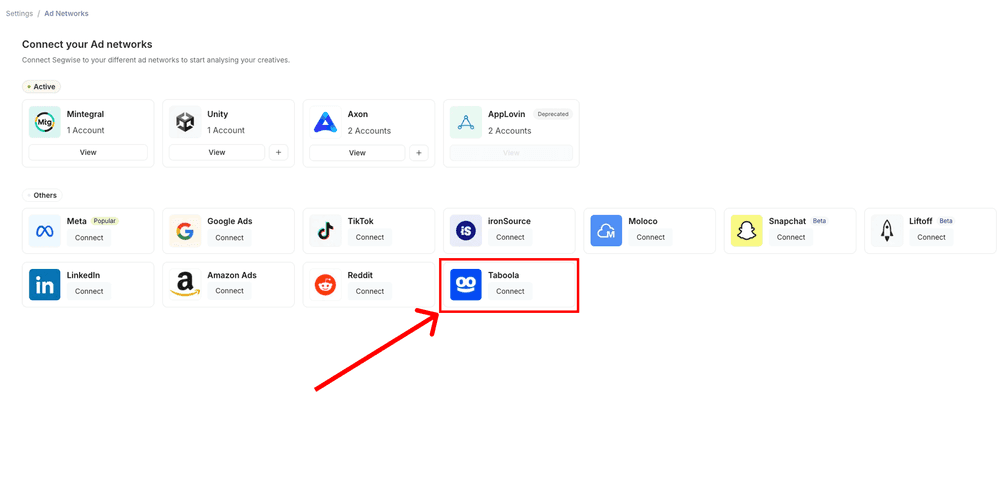Click the Meta logo icon
The image size is (1000, 490).
45,230
